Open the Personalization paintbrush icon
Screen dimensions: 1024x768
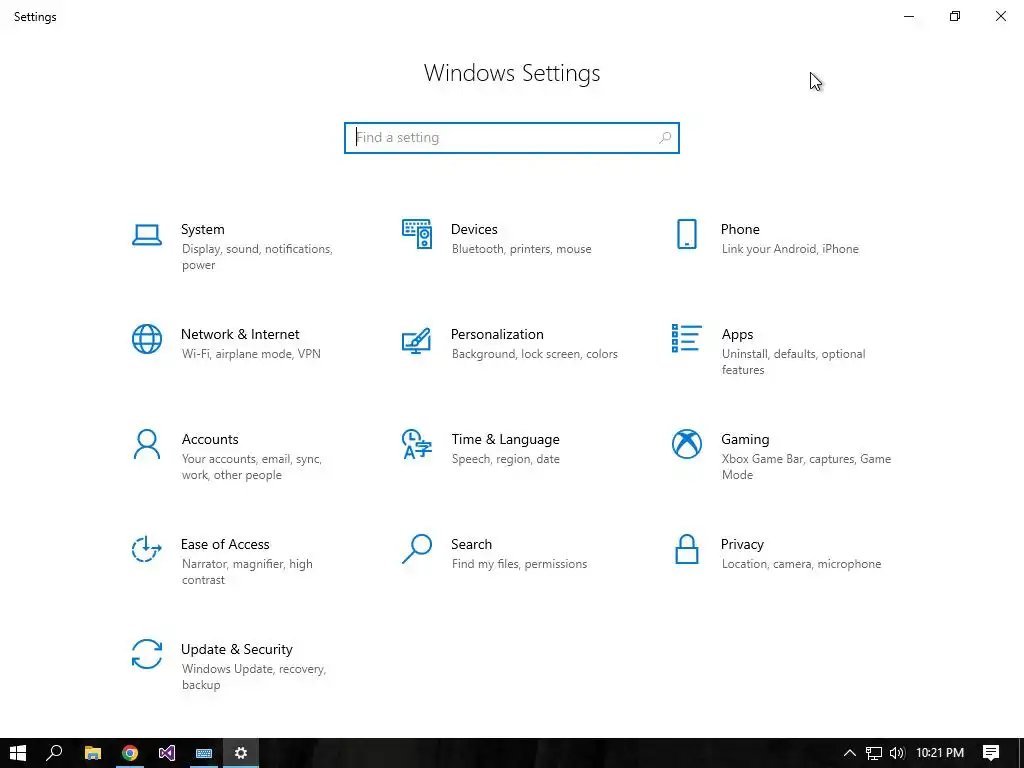point(417,340)
